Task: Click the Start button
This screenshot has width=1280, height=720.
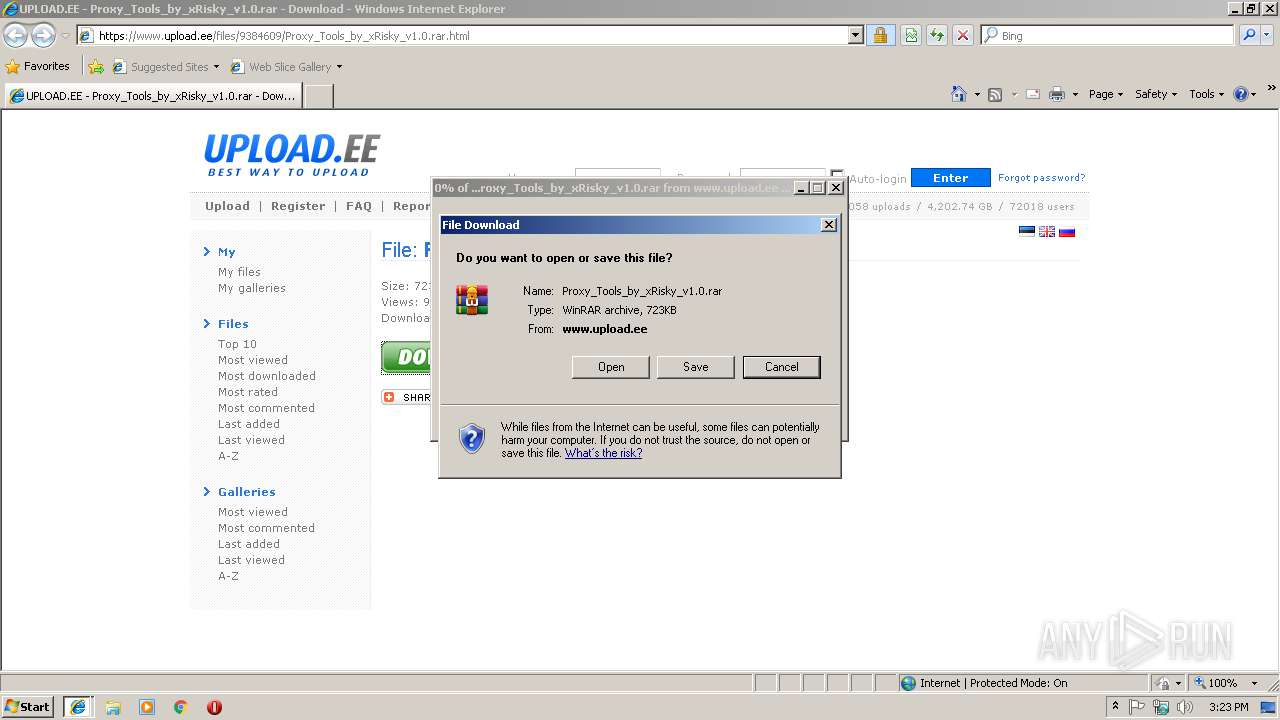Action: 28,707
